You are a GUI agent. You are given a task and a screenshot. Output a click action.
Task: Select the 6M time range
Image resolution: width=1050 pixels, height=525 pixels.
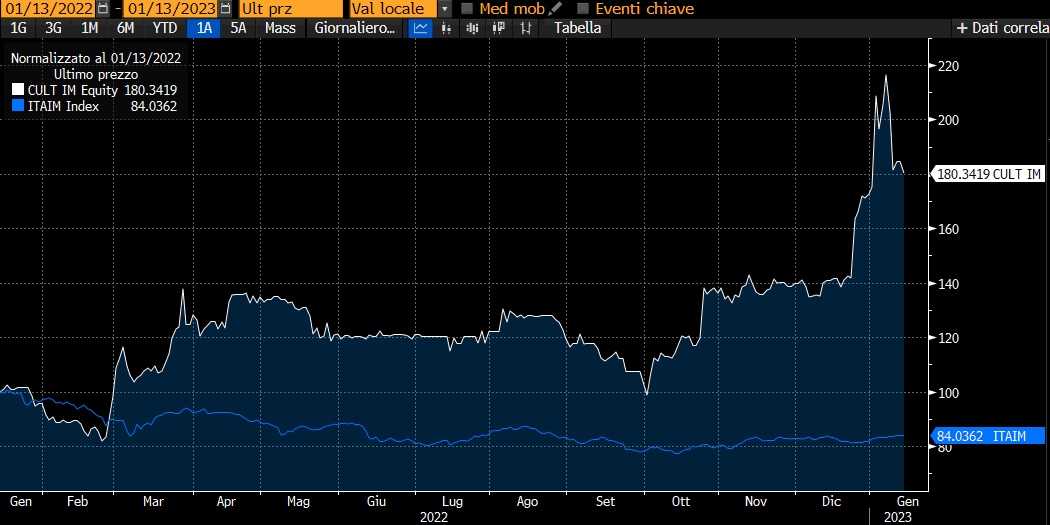125,28
